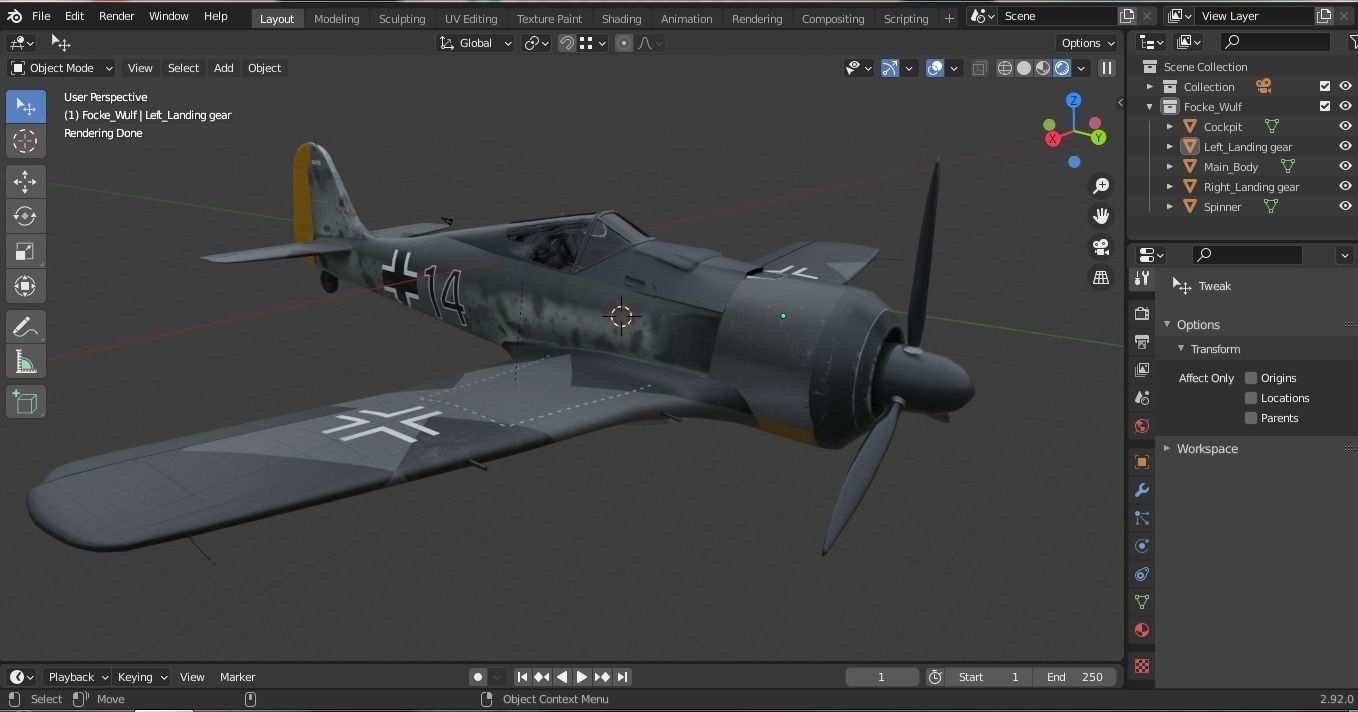Screen dimensions: 1358x712
Task: Expand the Cockpit tree item
Action: coord(1169,127)
